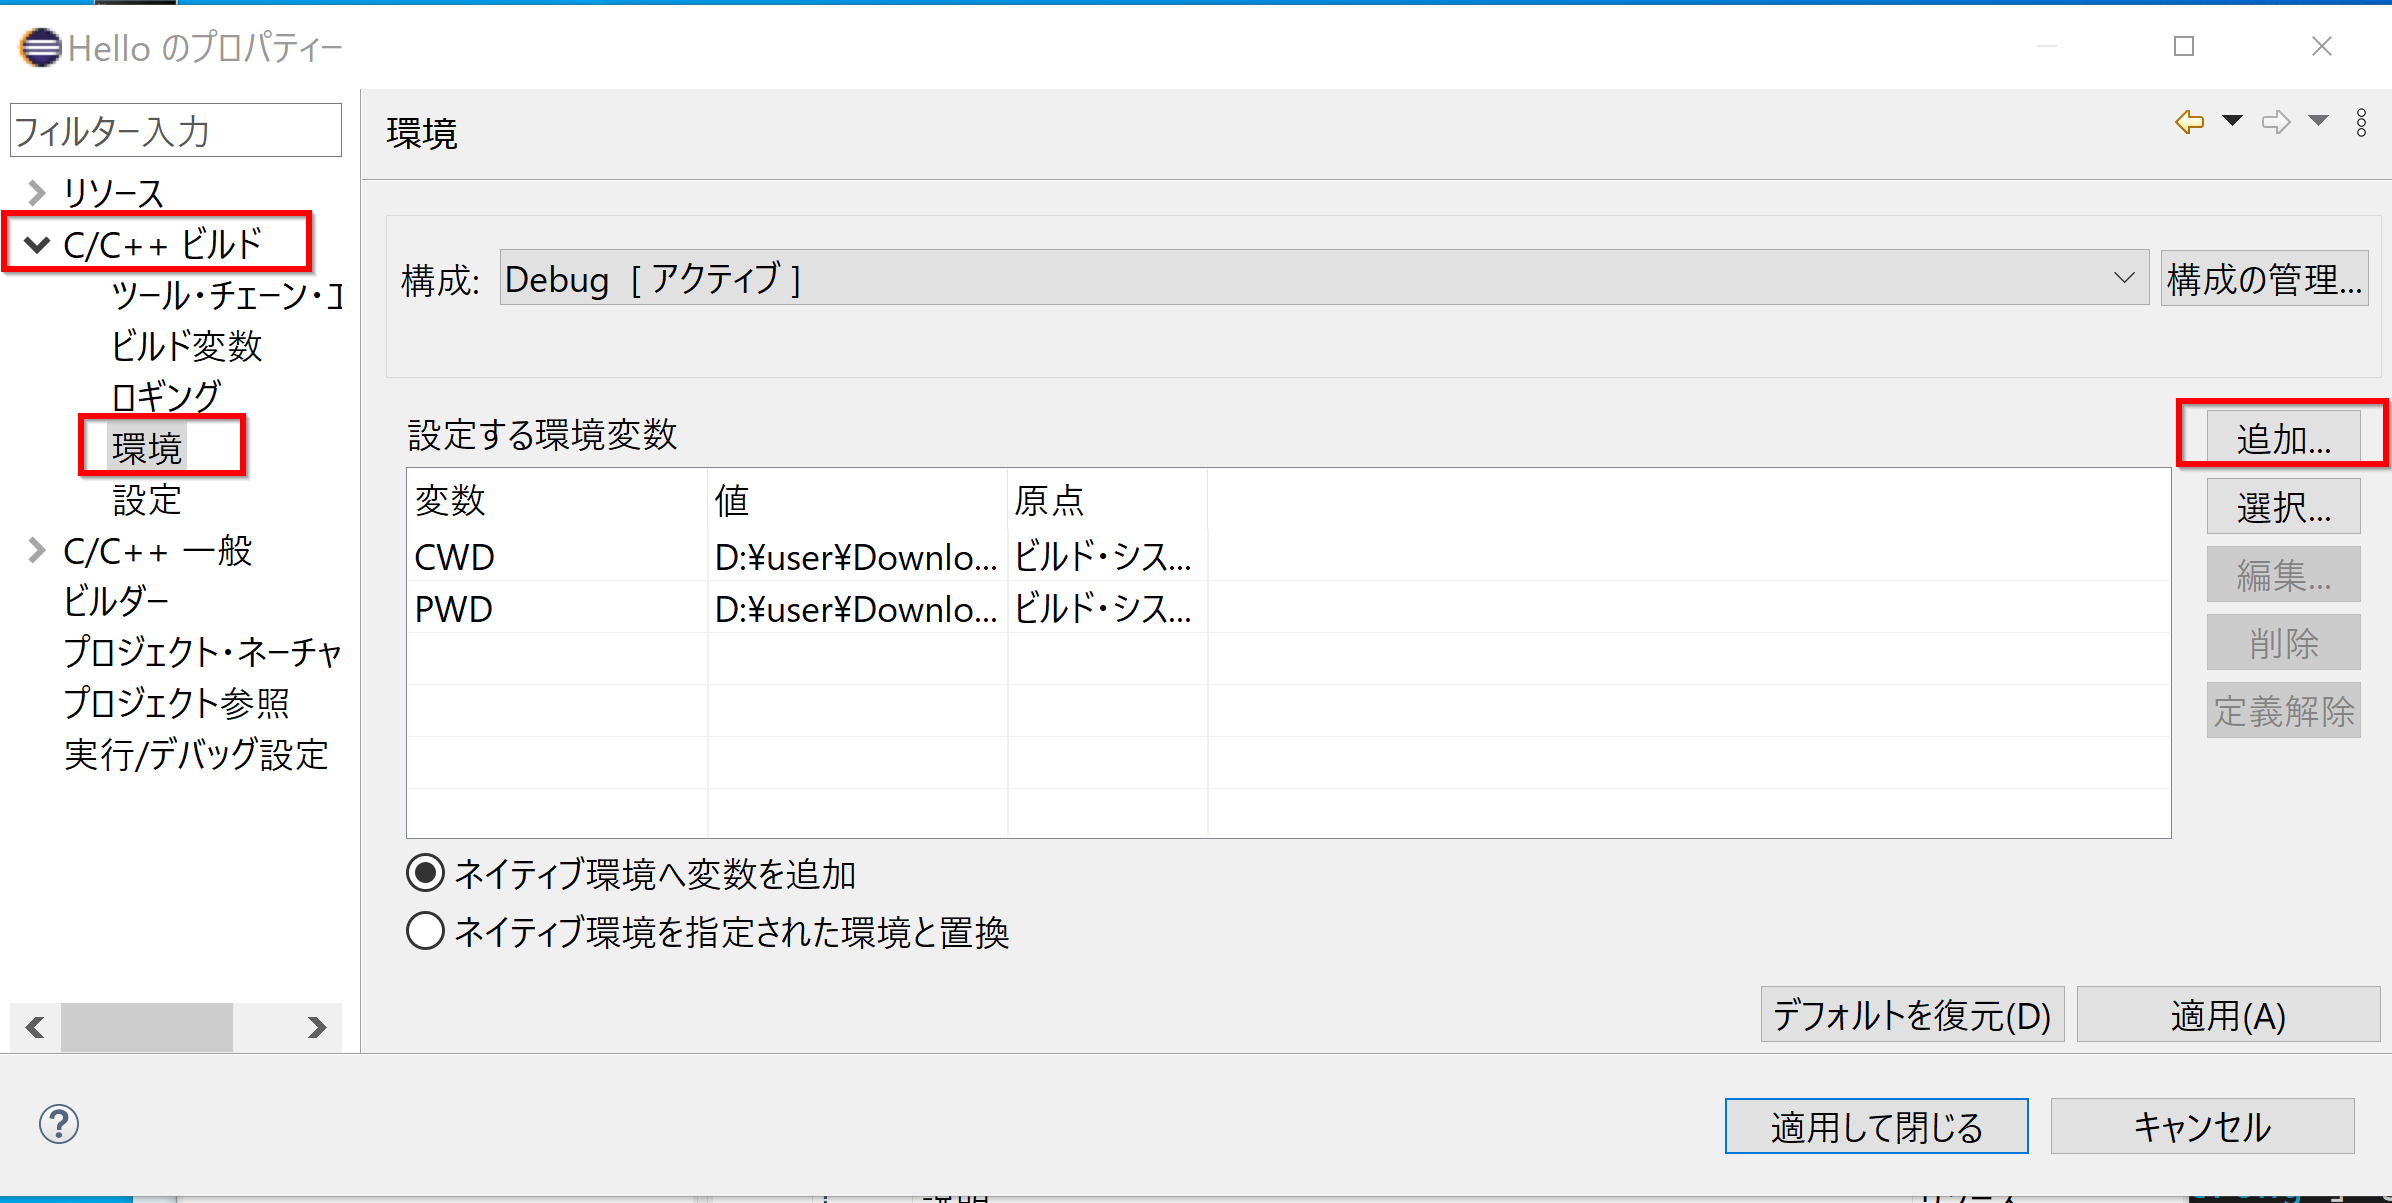Screen dimensions: 2392x1203
Task: Click the back navigation arrow icon
Action: [2189, 122]
